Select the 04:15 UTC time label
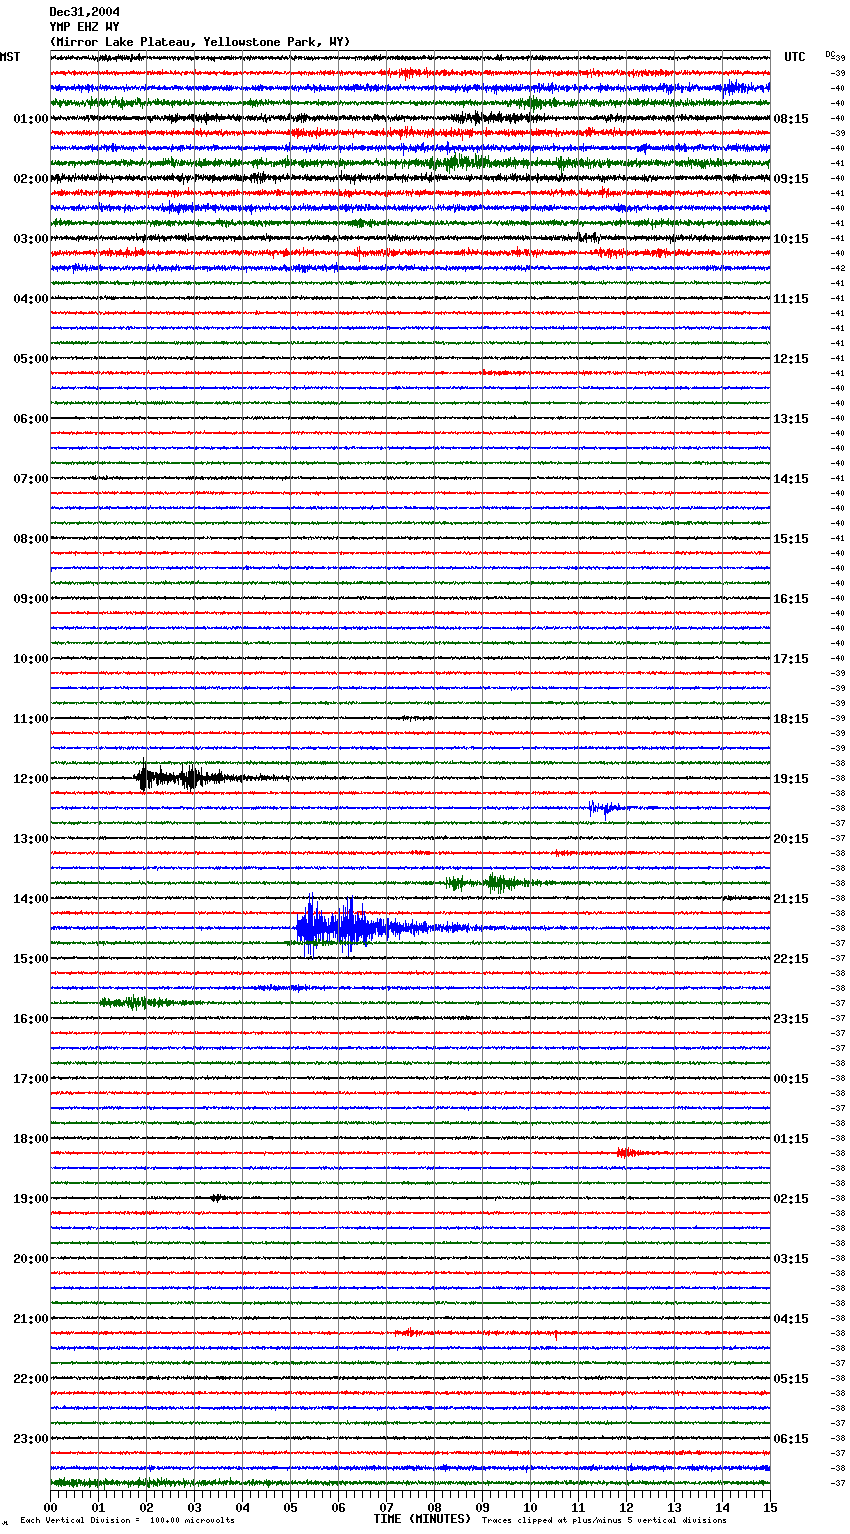850x1534 pixels. [x=791, y=1319]
